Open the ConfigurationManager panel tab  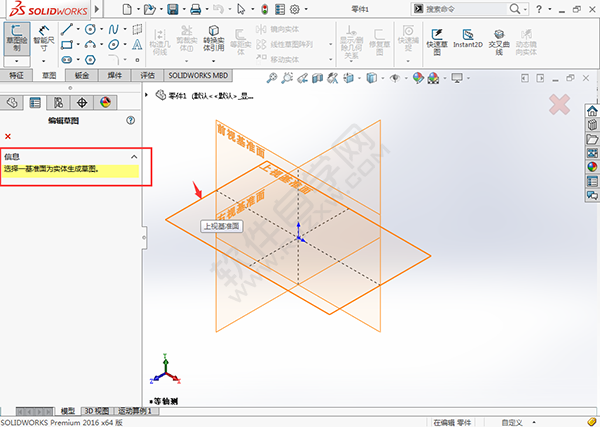(59, 103)
